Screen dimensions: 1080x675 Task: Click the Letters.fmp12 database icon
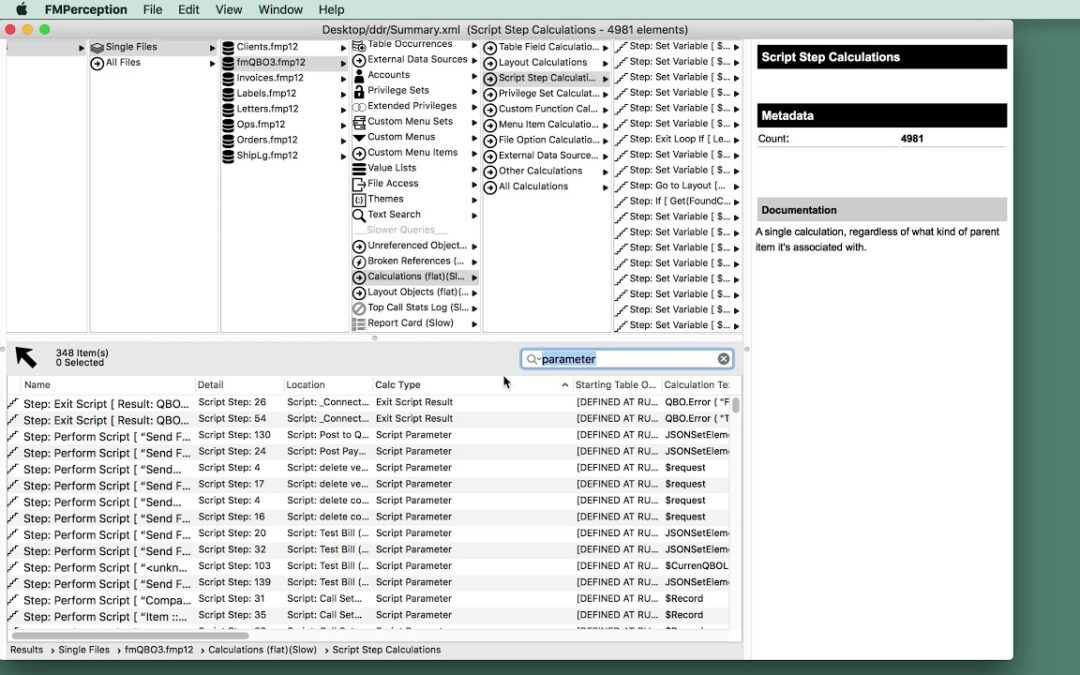[x=228, y=110]
